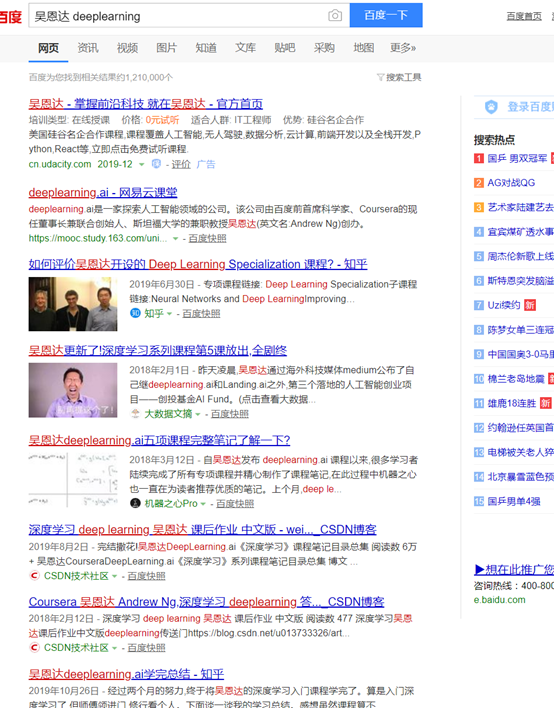Open the 更多» tab menu
The image size is (554, 708).
(403, 48)
